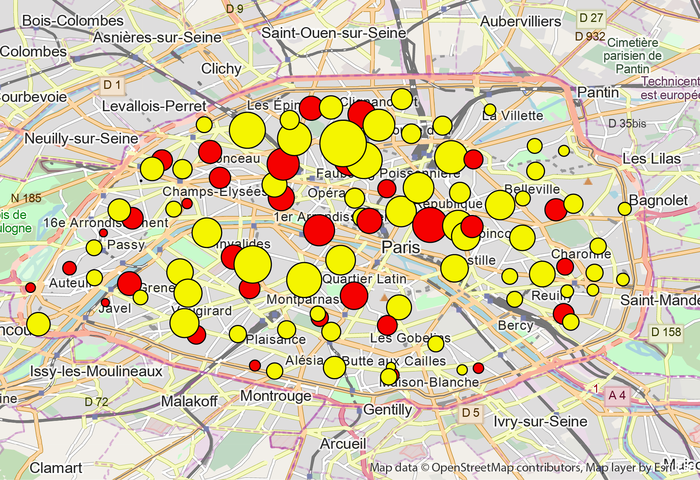Click the Montrouge label

tap(276, 396)
